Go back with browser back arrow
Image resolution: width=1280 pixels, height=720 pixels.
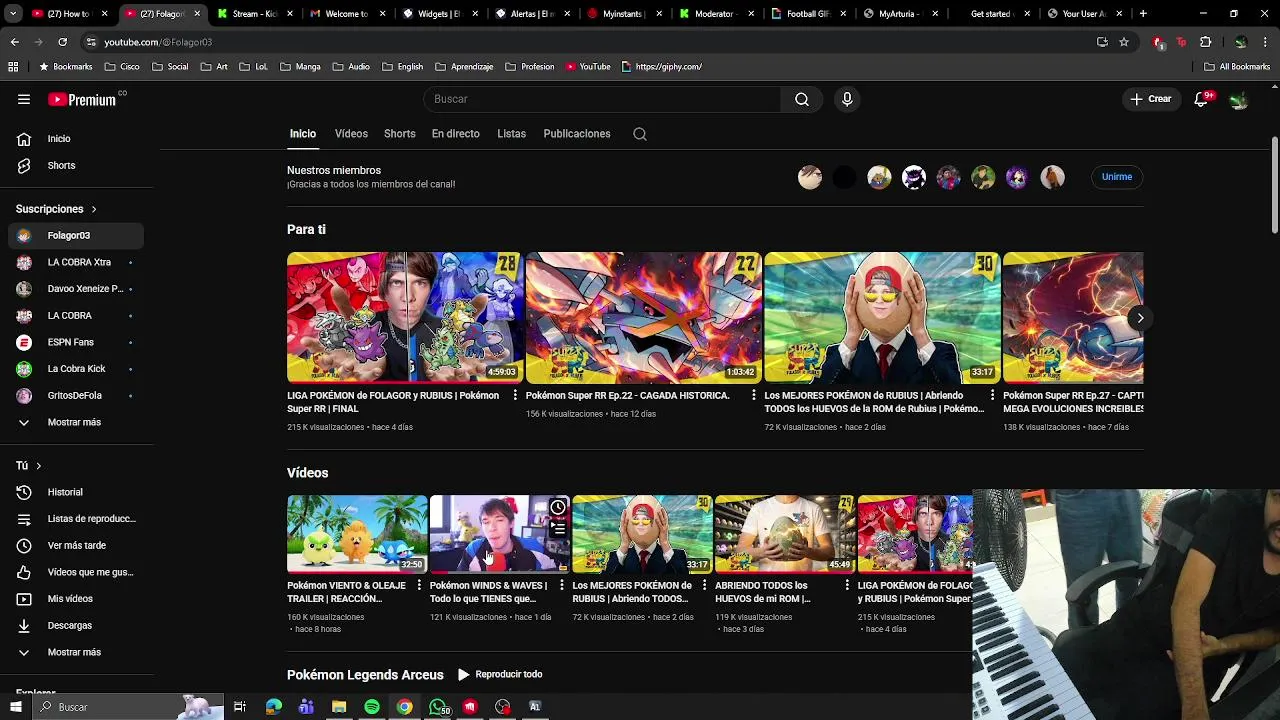tap(14, 42)
